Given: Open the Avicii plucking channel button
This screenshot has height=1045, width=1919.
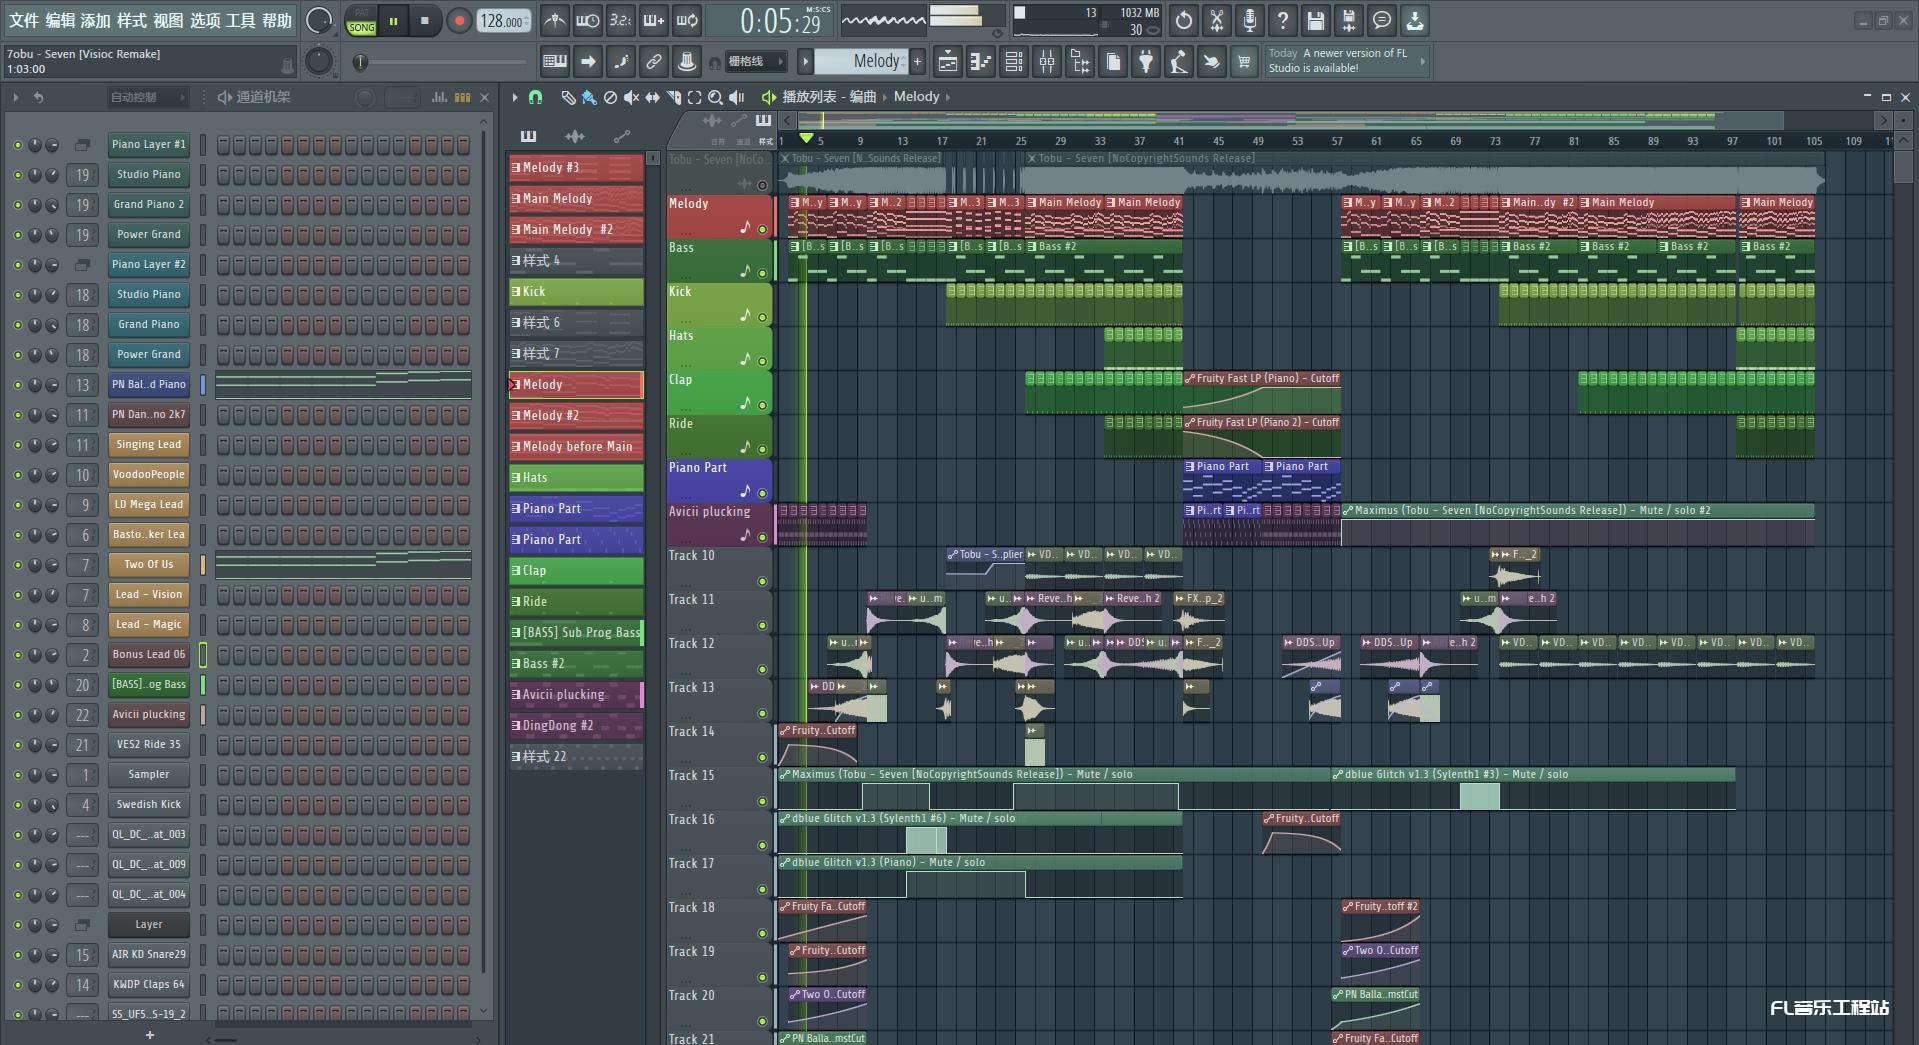Looking at the screenshot, I should (148, 715).
